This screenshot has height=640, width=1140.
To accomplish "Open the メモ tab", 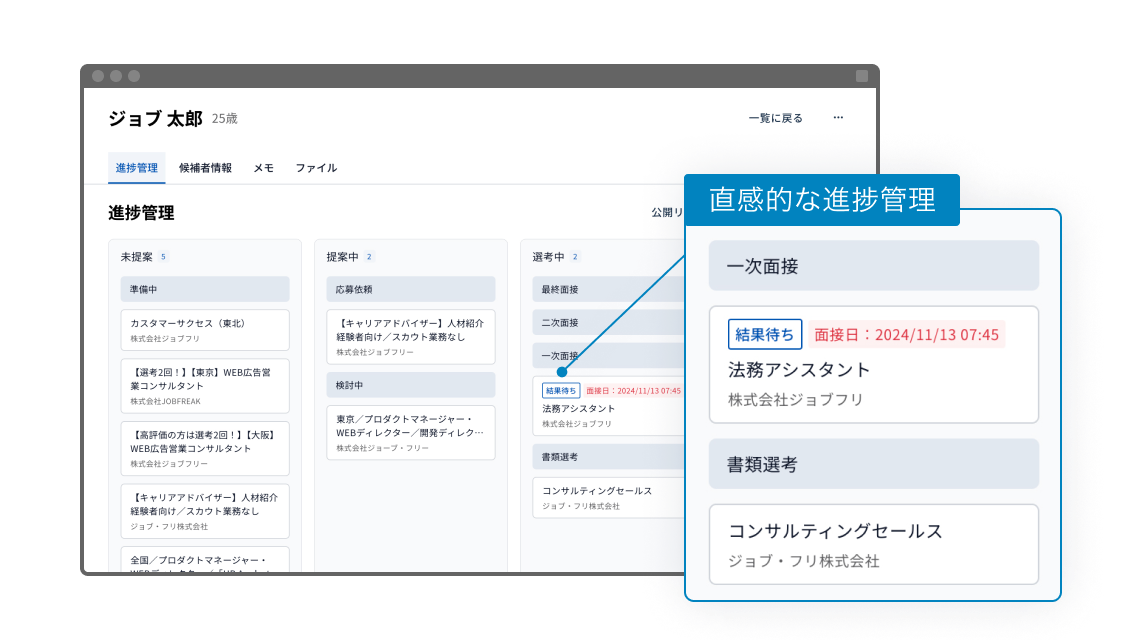I will click(263, 168).
